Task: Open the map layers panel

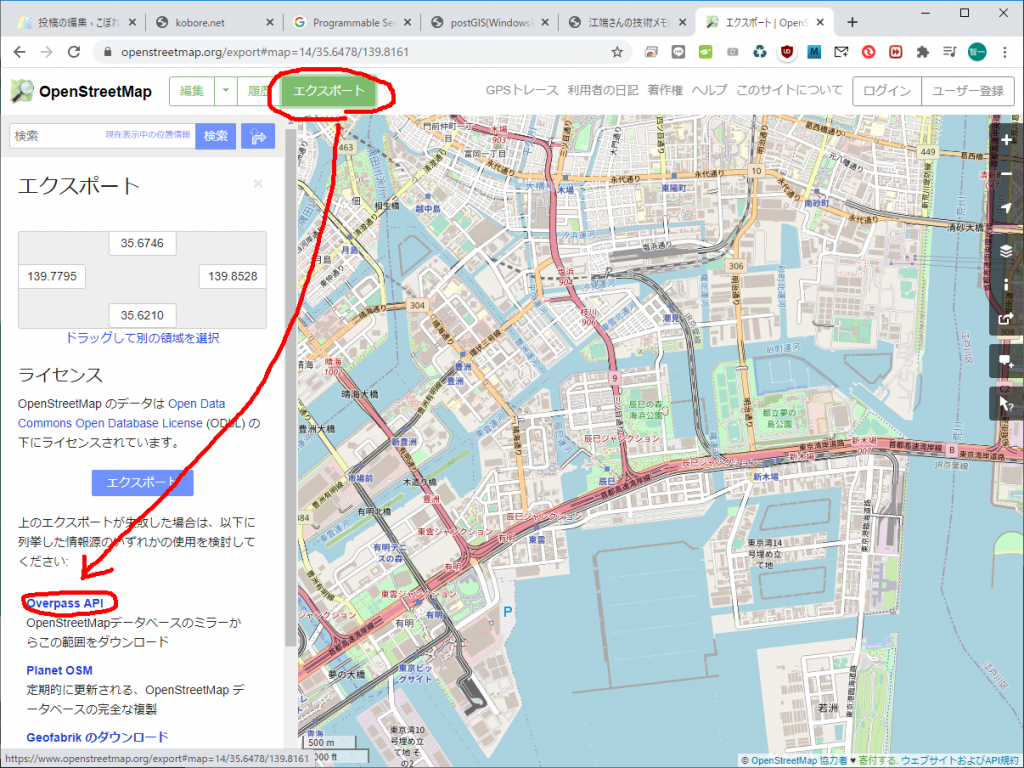Action: [x=1006, y=250]
